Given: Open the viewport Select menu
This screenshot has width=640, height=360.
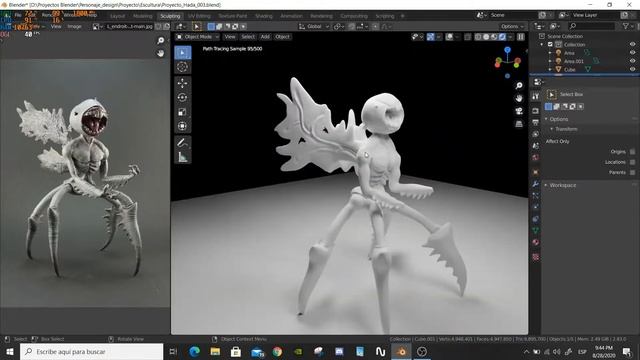Looking at the screenshot, I should [248, 37].
